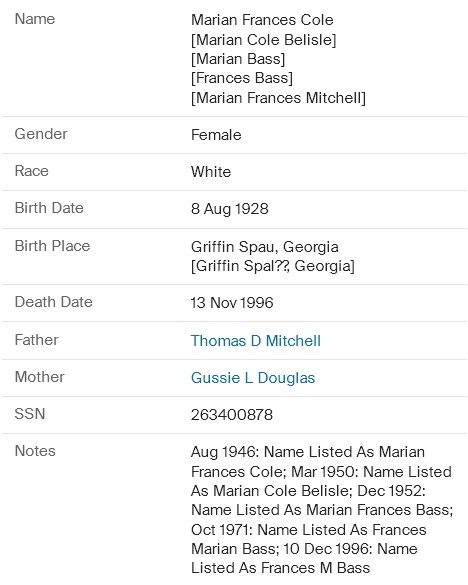Click the [Marian Frances Mitchell] alias
This screenshot has width=468, height=585.
pos(278,98)
